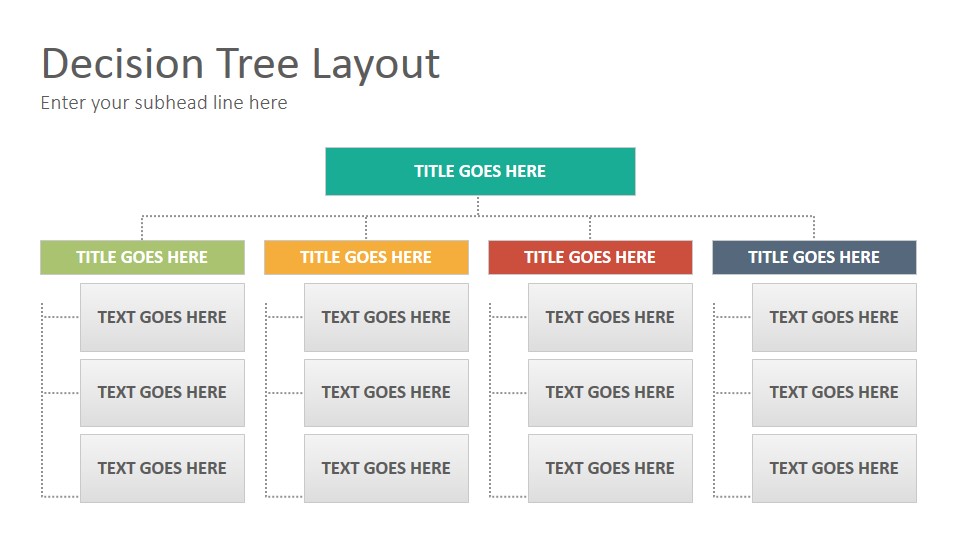Select middle text box under red header
Viewport: 960px width, 540px height.
pos(610,392)
